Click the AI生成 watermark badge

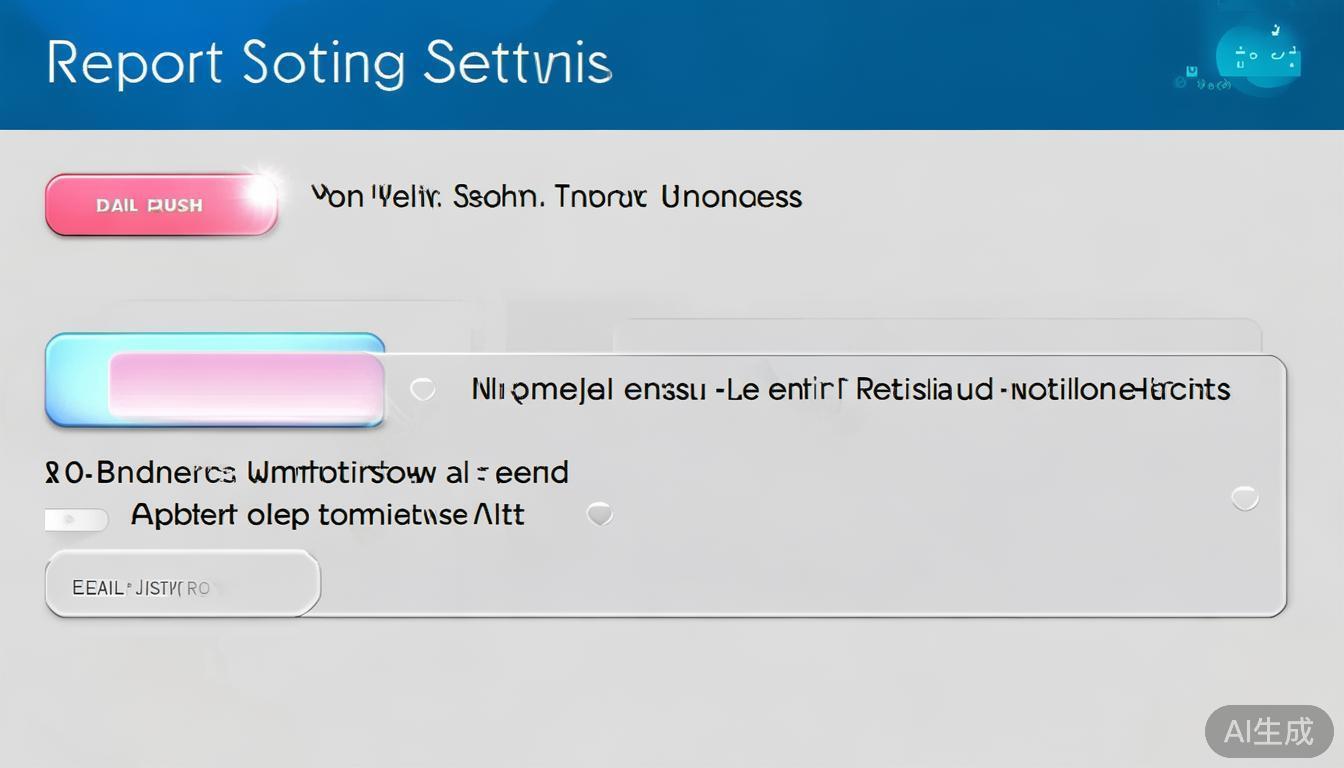click(1268, 731)
